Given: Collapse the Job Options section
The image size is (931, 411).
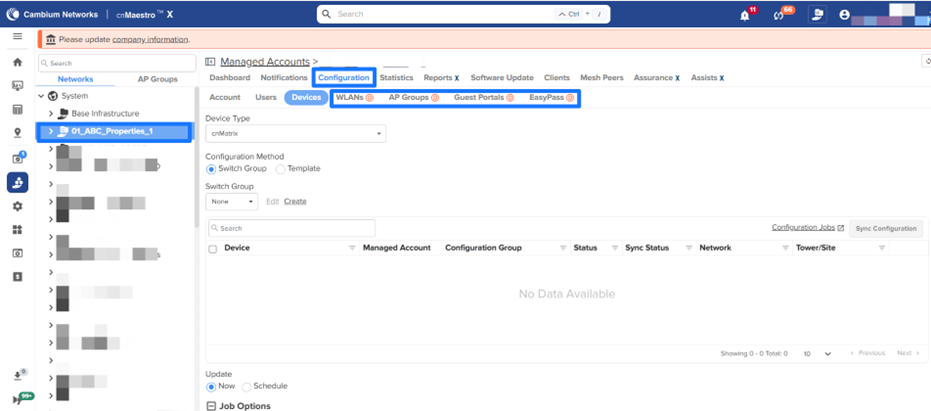Looking at the screenshot, I should click(211, 405).
